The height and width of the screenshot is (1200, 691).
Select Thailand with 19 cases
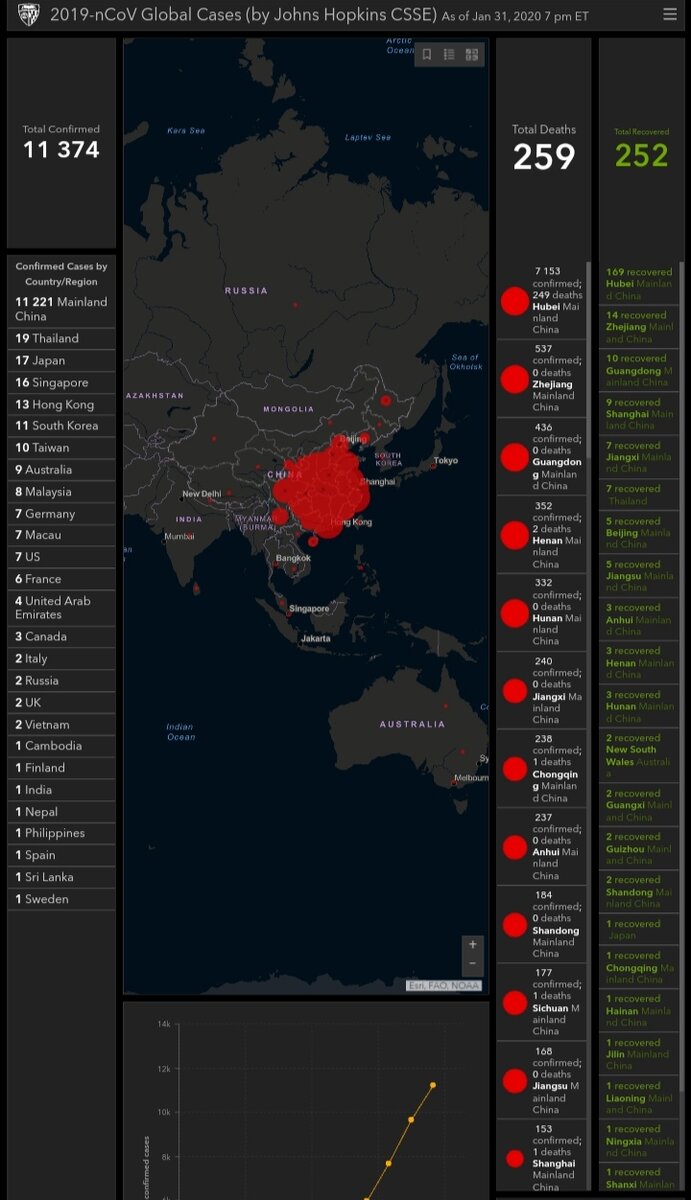[x=61, y=338]
